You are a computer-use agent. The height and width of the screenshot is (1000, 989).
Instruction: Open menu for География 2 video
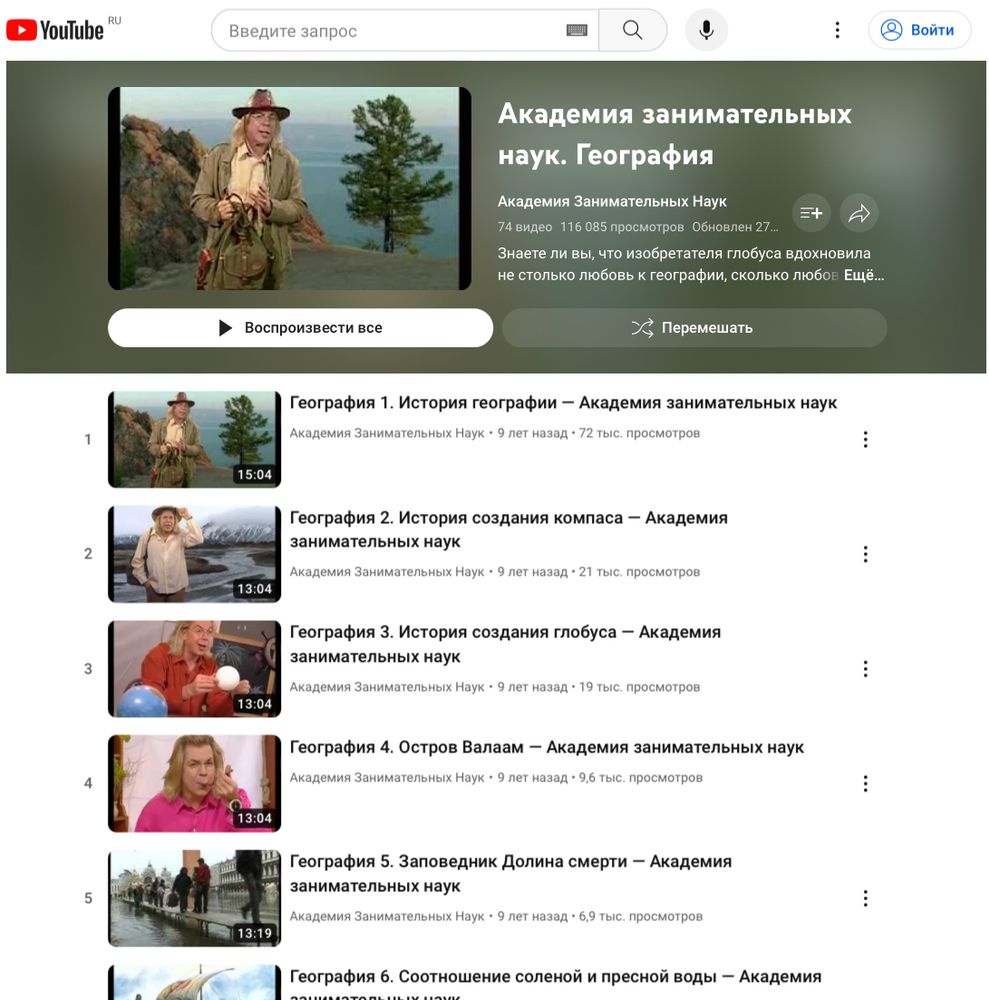coord(865,554)
